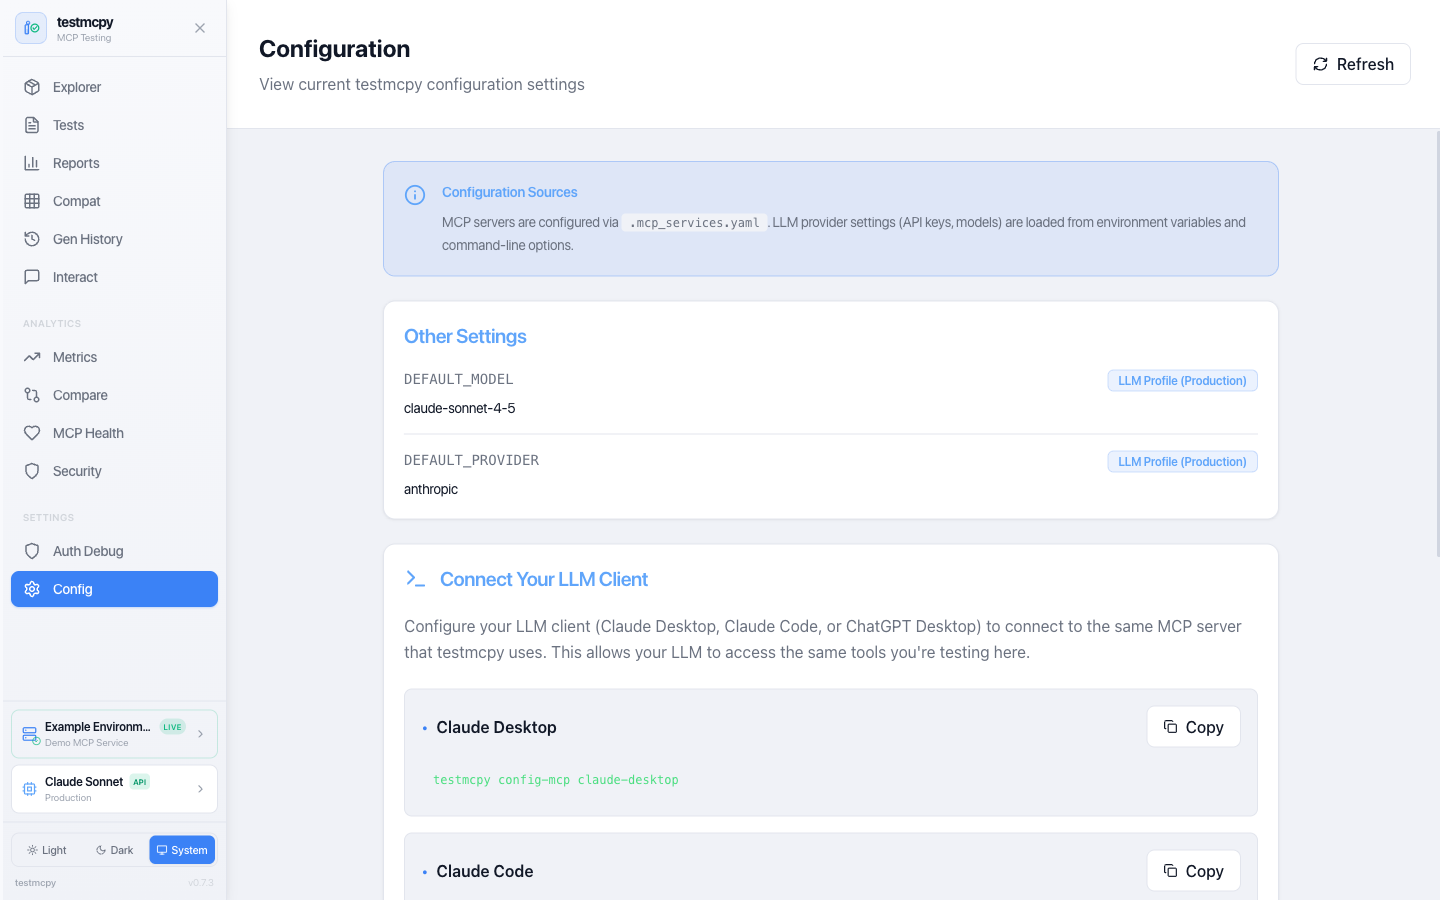Click the testmcpy logo icon
1440x900 pixels.
pos(31,28)
